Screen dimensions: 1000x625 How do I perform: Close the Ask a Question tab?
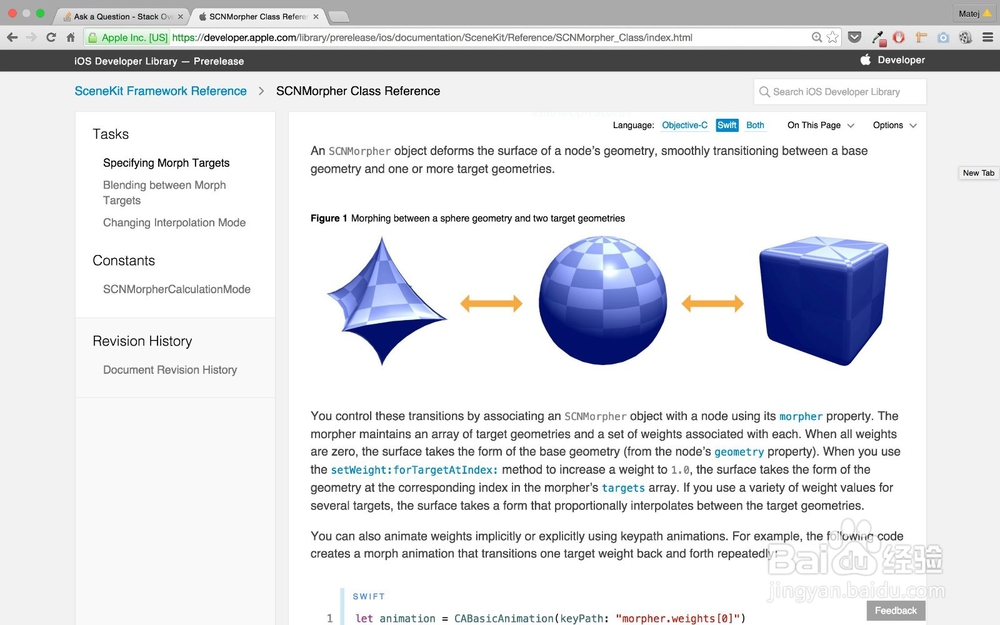180,17
